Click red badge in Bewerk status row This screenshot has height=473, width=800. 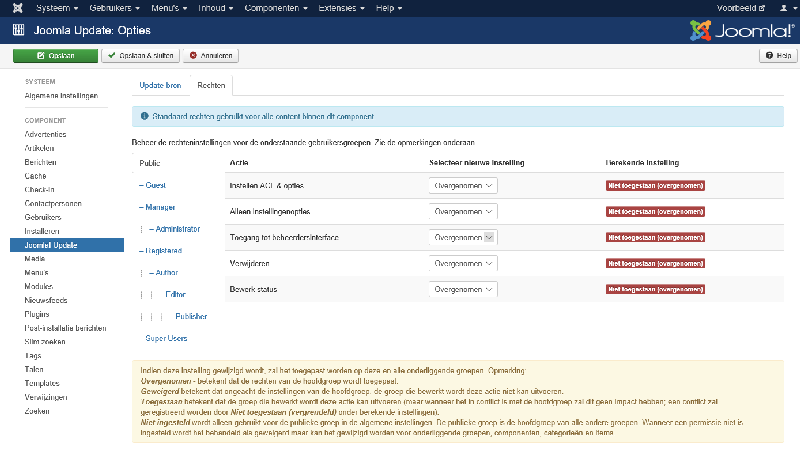(x=655, y=289)
